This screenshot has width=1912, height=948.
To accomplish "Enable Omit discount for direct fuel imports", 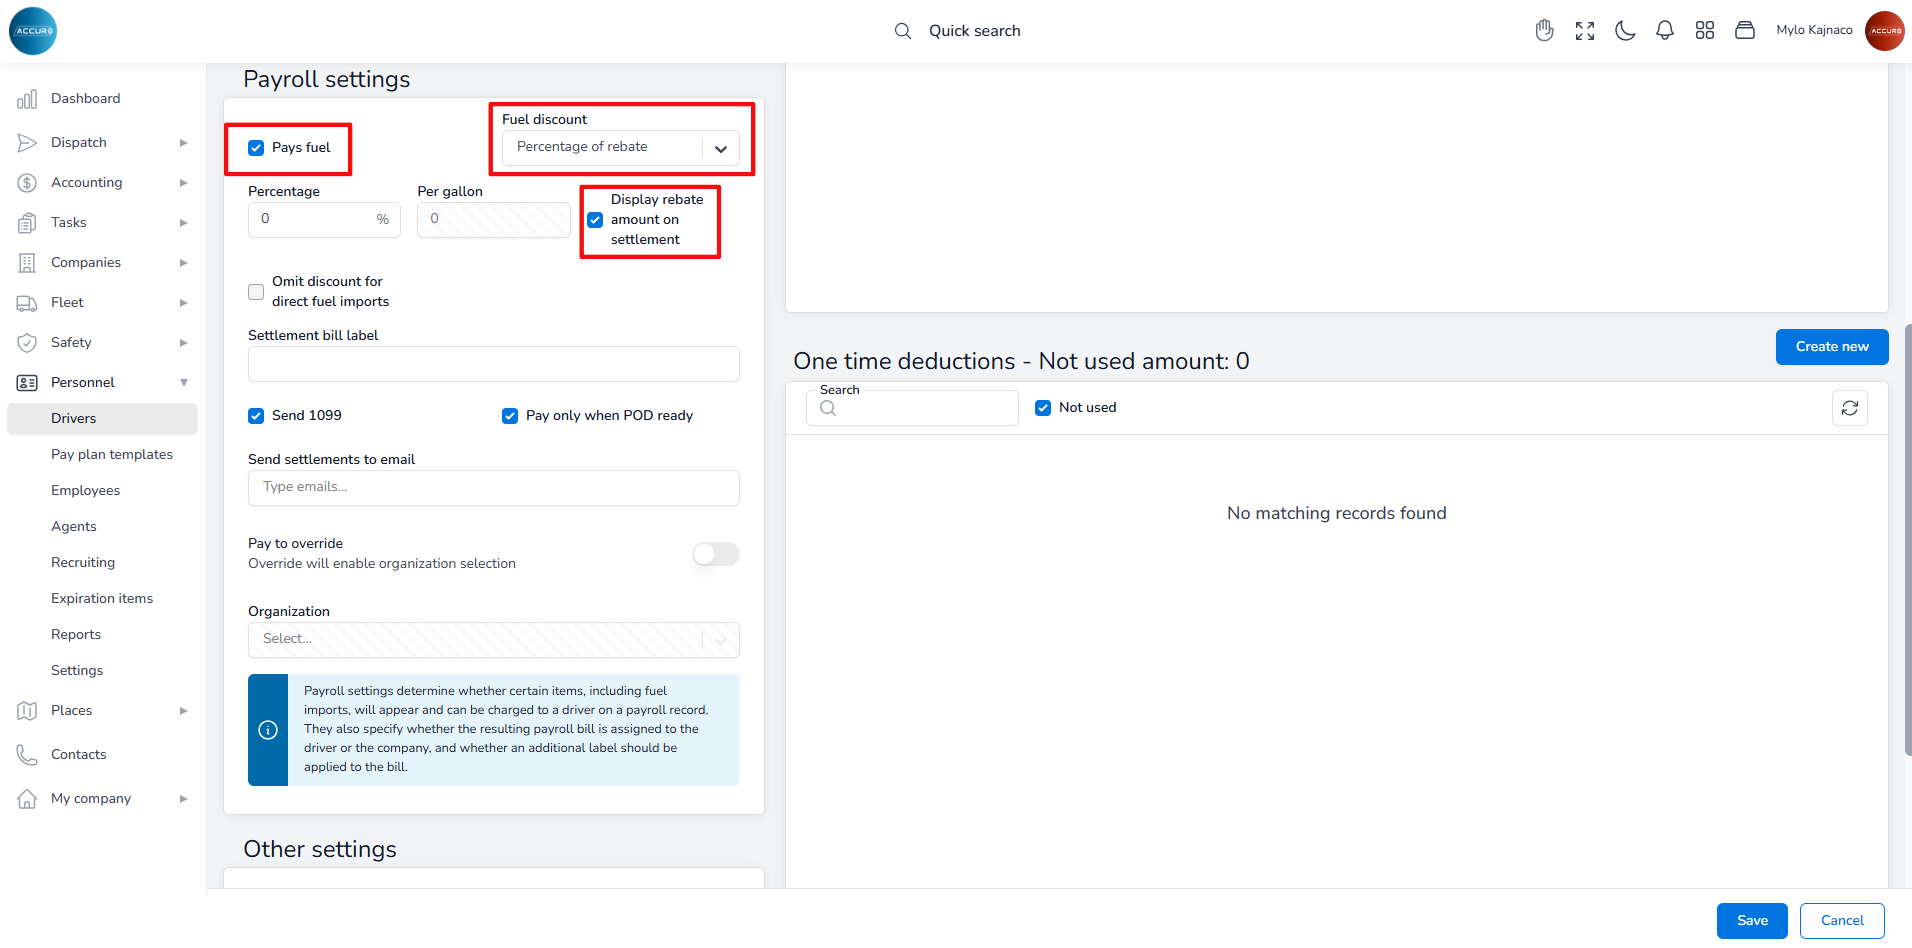I will click(256, 292).
